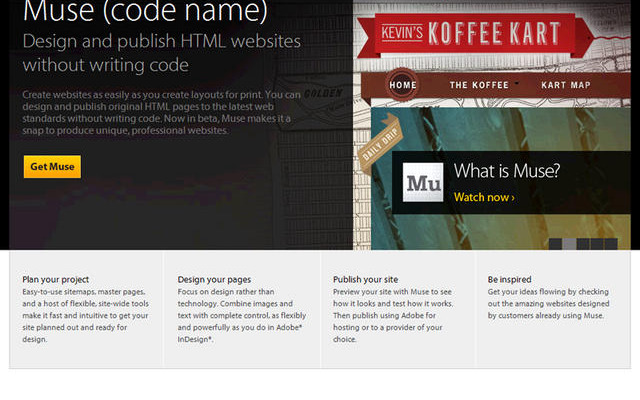Click the Mu logo icon
The width and height of the screenshot is (640, 400).
tap(423, 182)
